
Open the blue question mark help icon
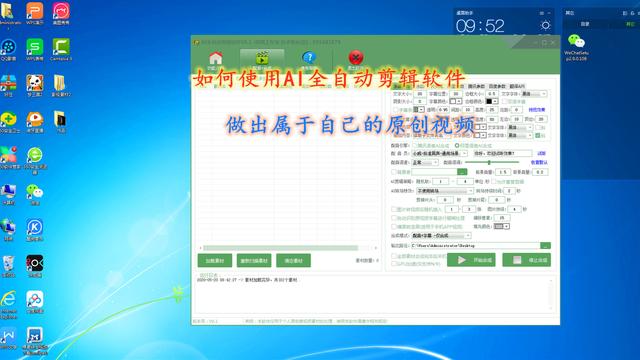tap(309, 58)
